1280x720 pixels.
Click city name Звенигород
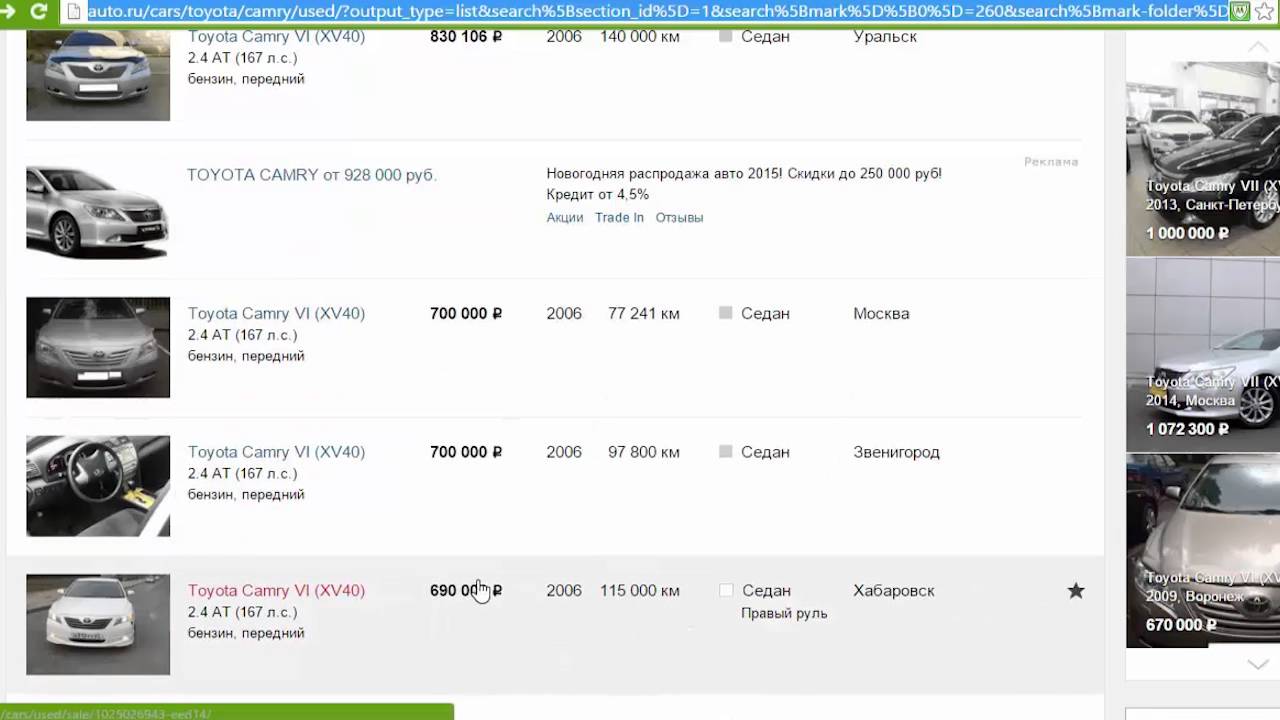pos(896,452)
